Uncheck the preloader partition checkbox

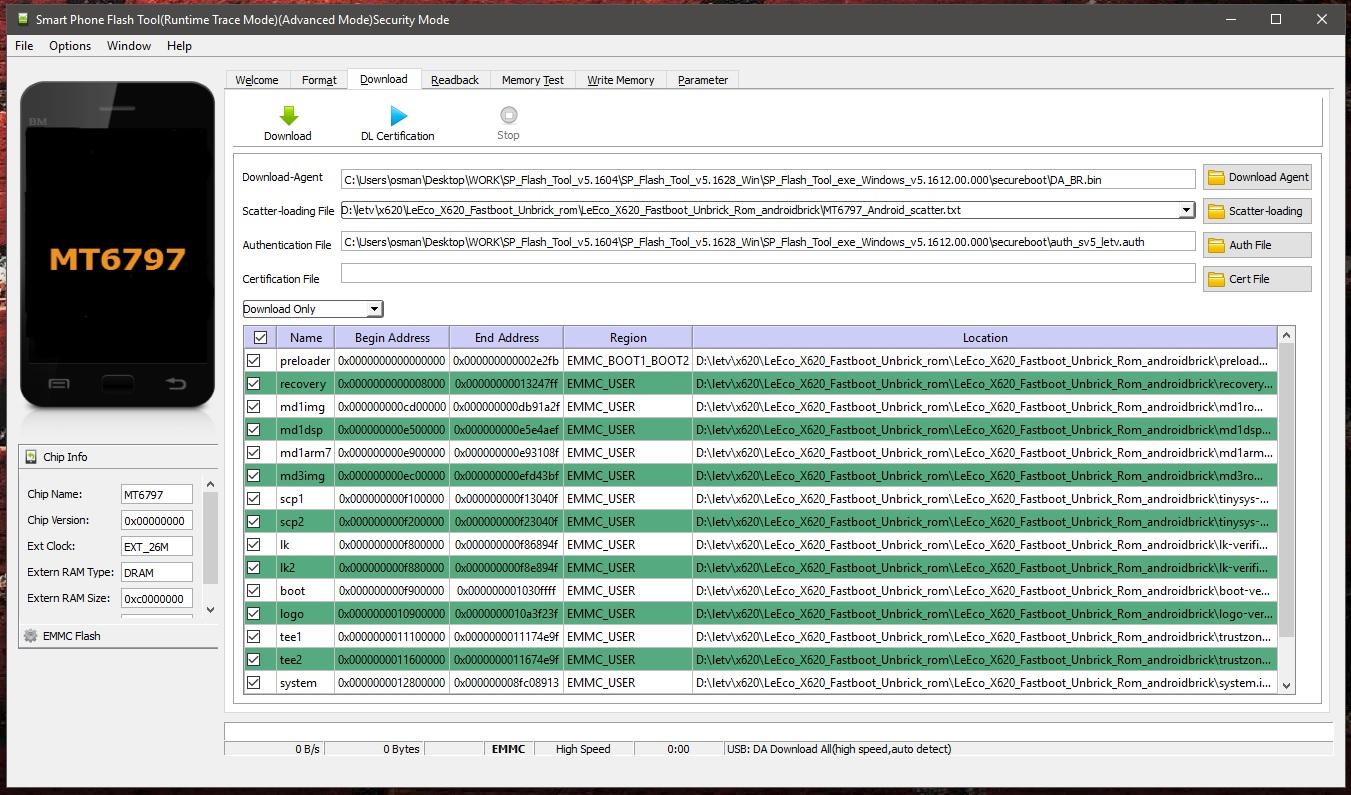(x=254, y=361)
